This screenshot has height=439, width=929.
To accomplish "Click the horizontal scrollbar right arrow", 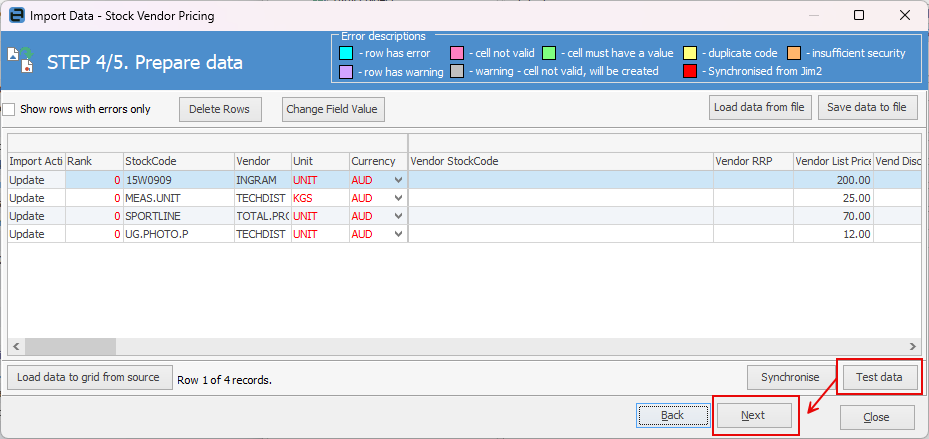I will point(914,346).
